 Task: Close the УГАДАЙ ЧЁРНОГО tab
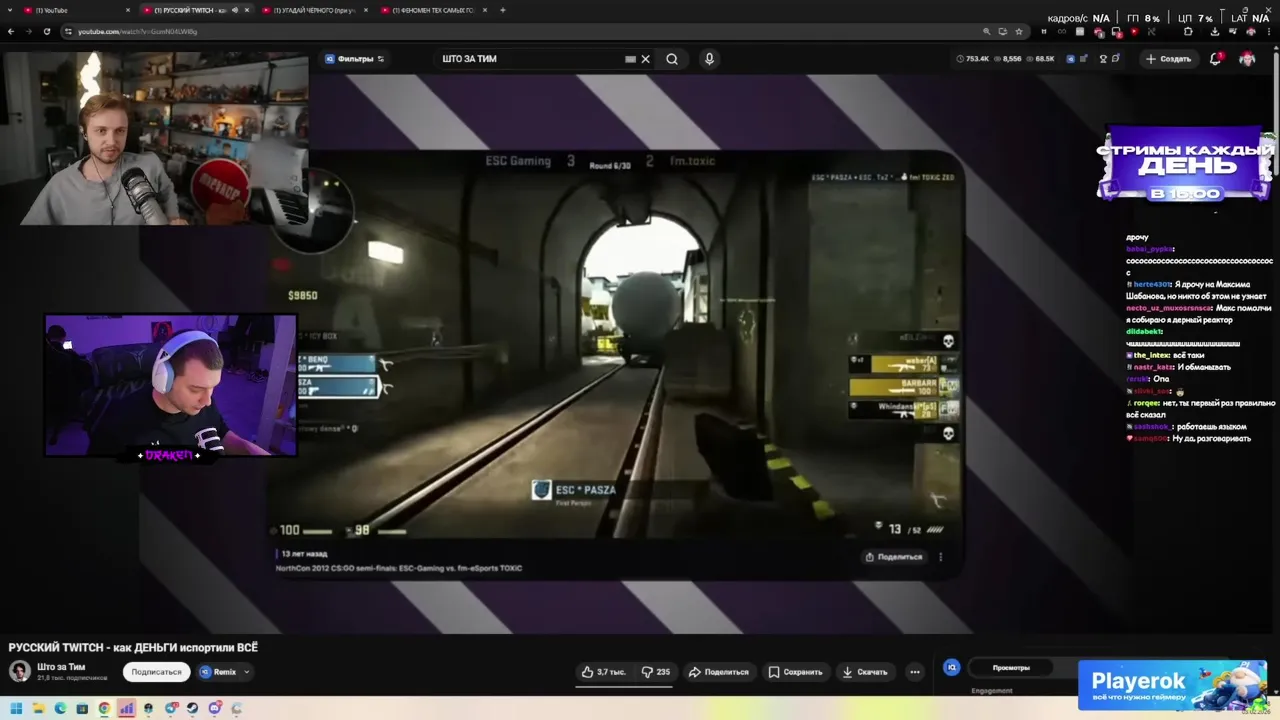364,10
